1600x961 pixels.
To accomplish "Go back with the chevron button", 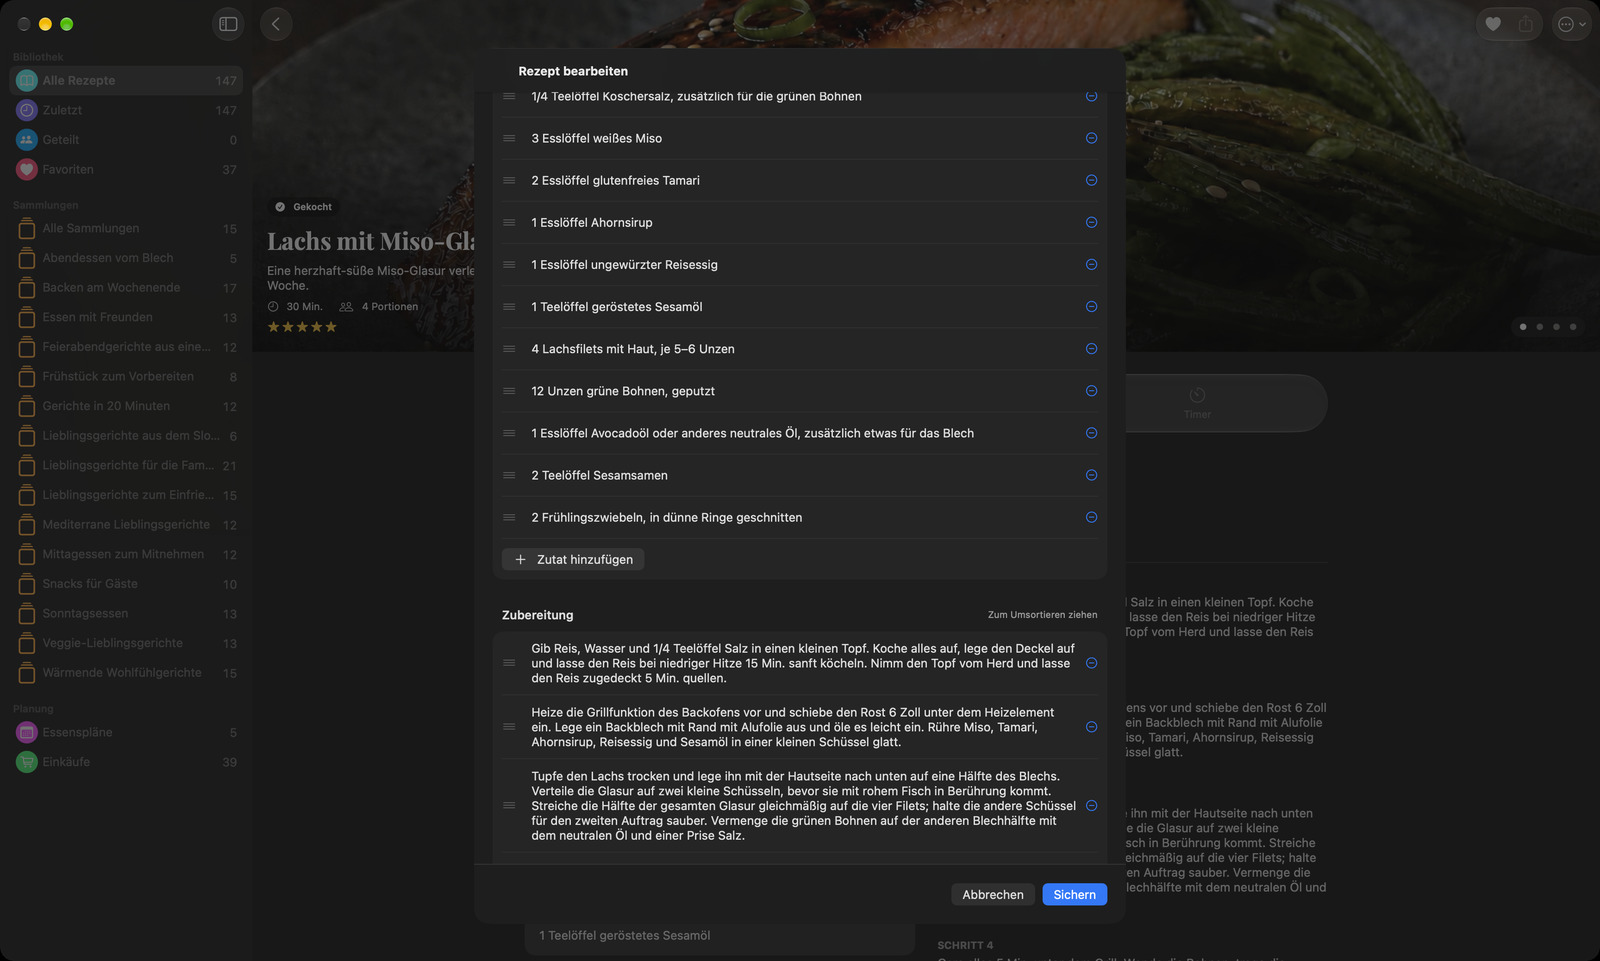I will tap(276, 24).
